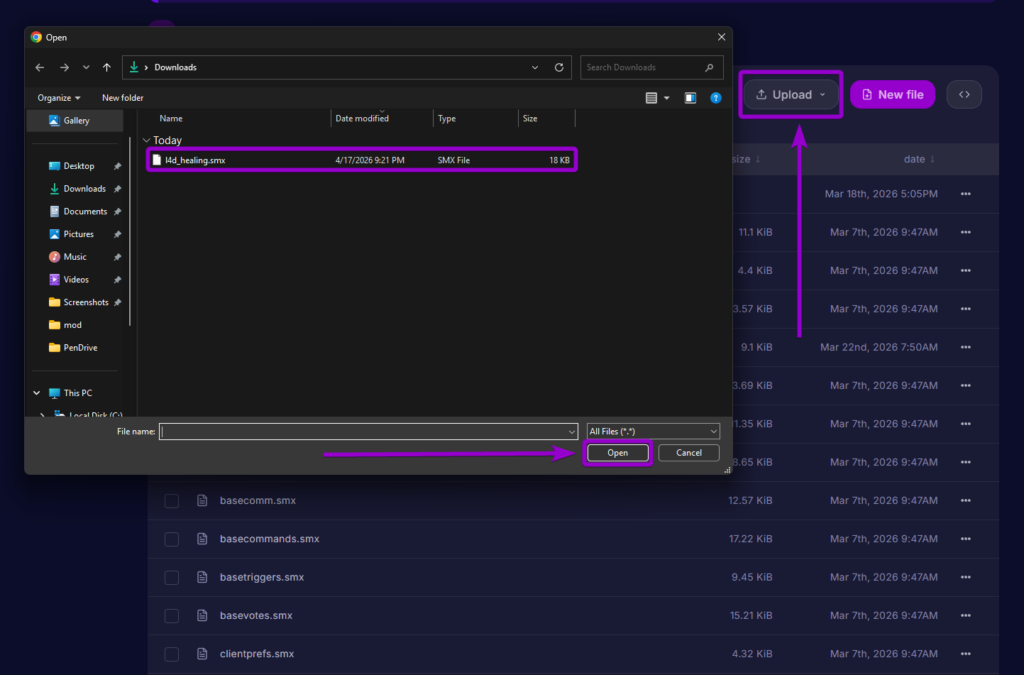The width and height of the screenshot is (1024, 675).
Task: Toggle the preview pane icon
Action: 690,98
